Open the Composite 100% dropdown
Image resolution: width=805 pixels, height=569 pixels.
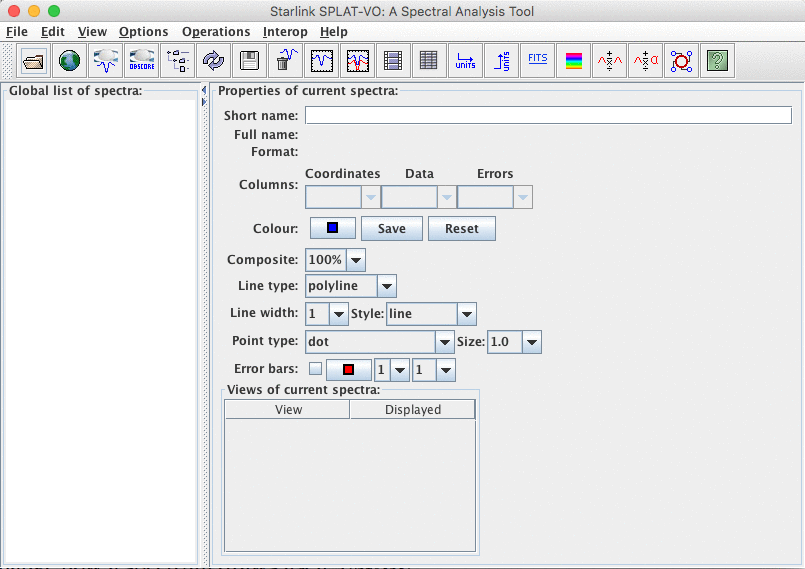[356, 260]
